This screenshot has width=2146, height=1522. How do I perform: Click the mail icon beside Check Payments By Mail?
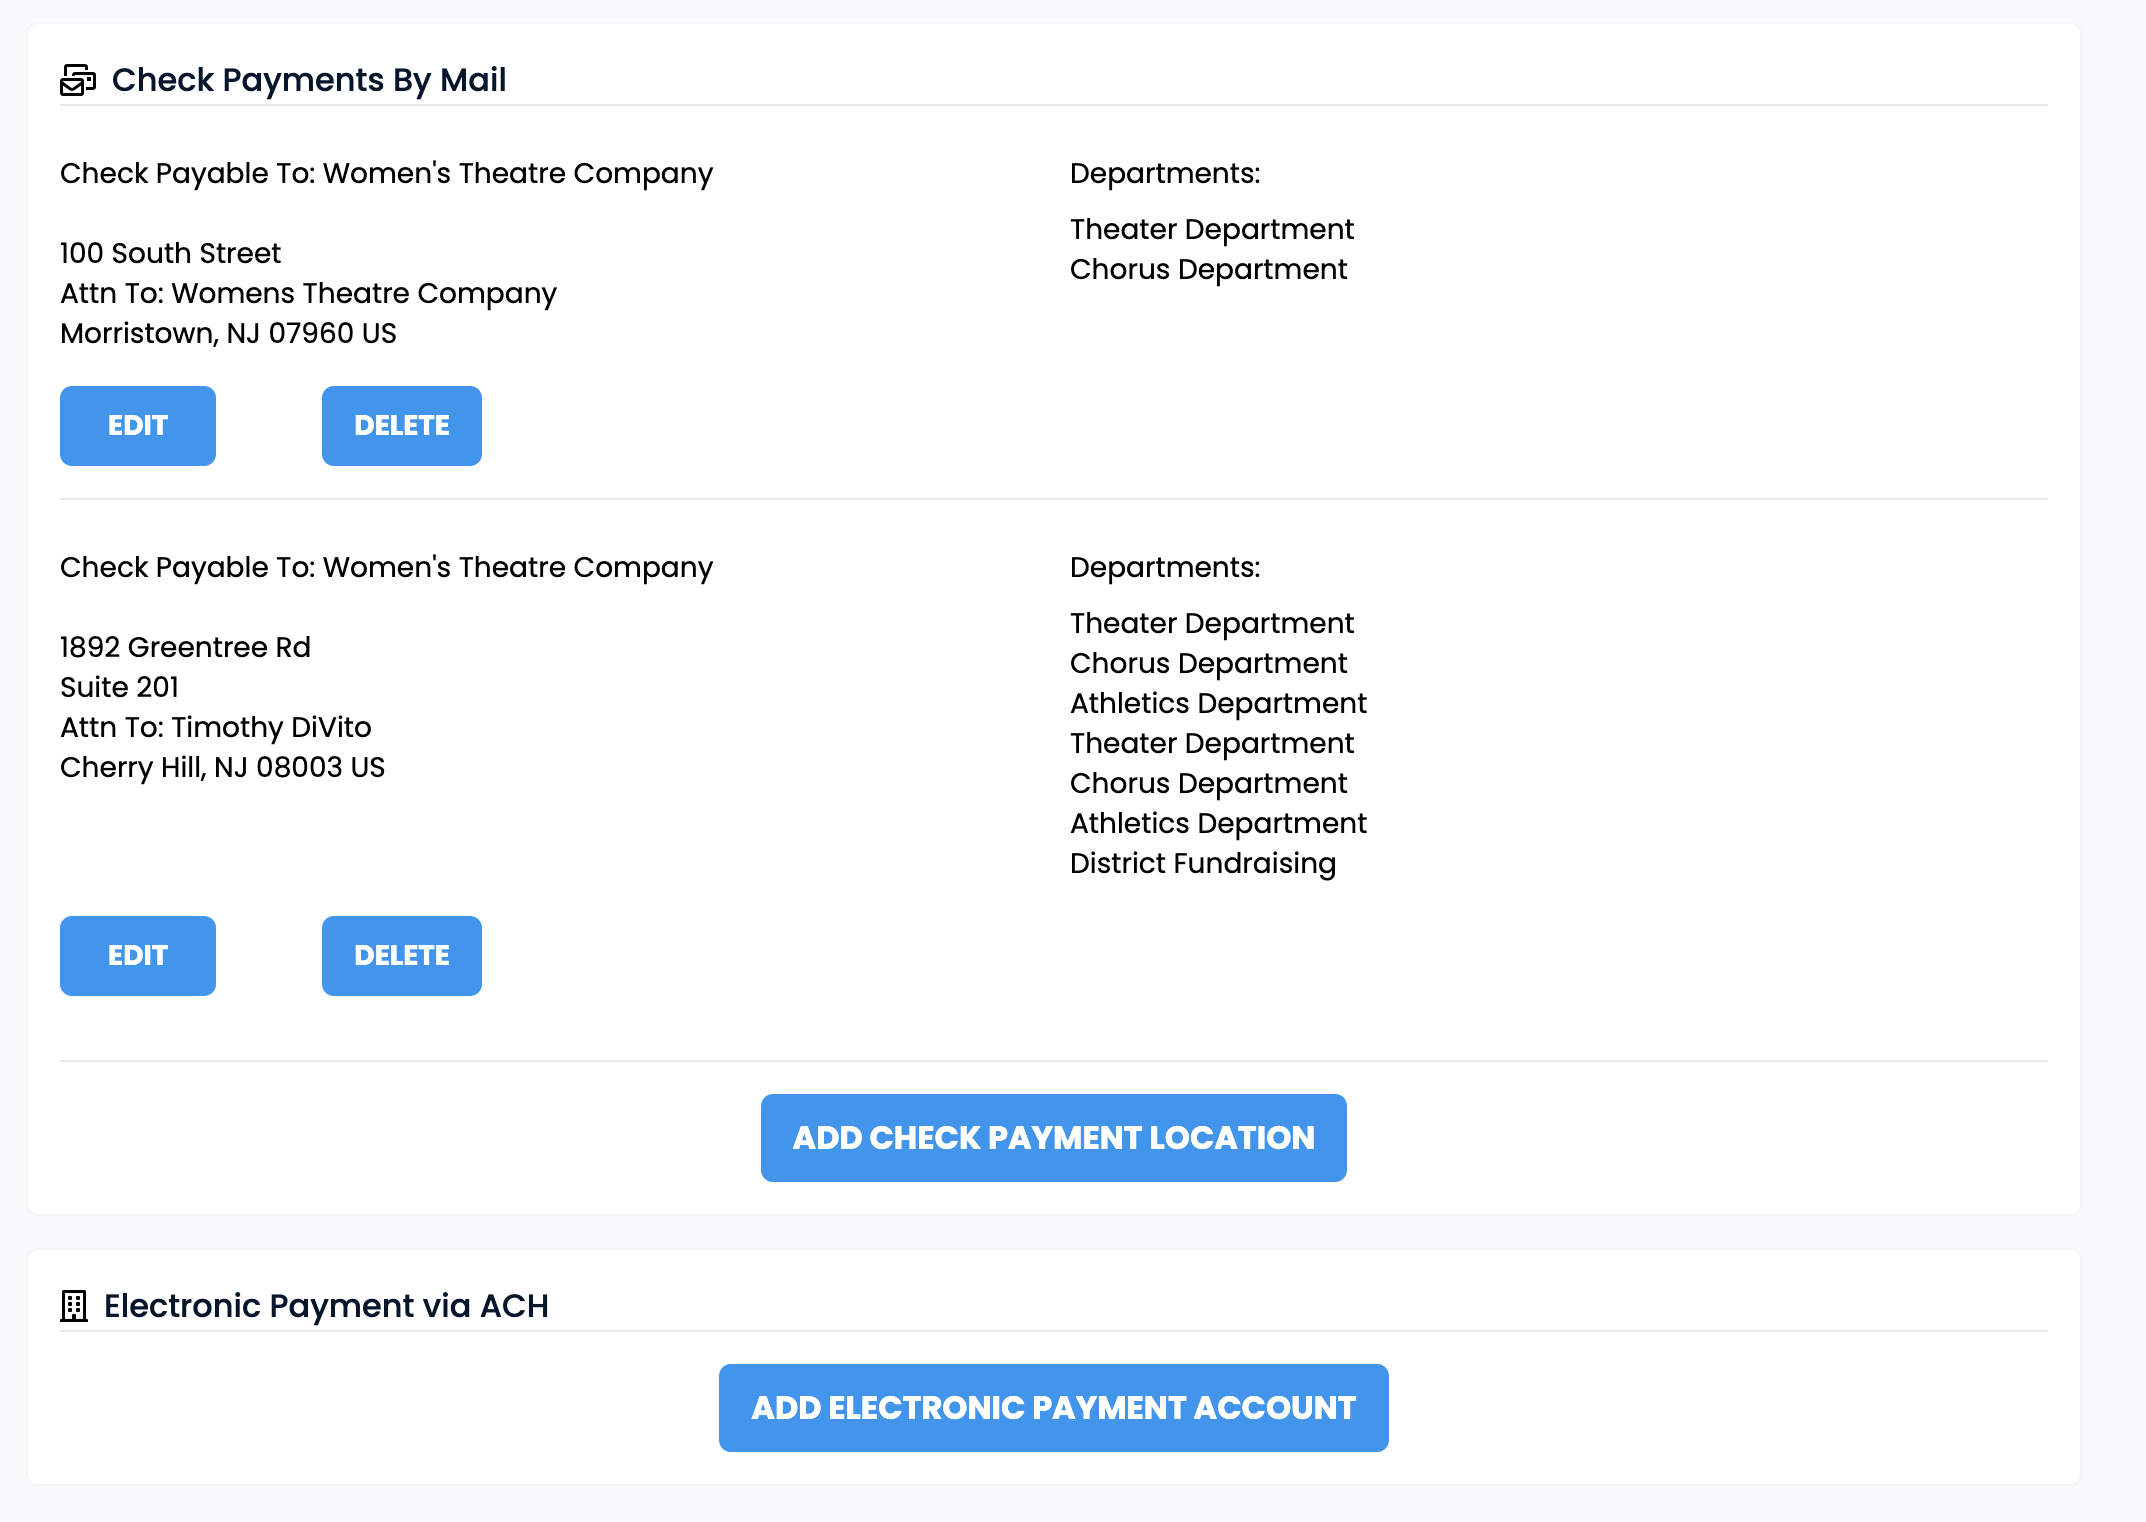[78, 80]
